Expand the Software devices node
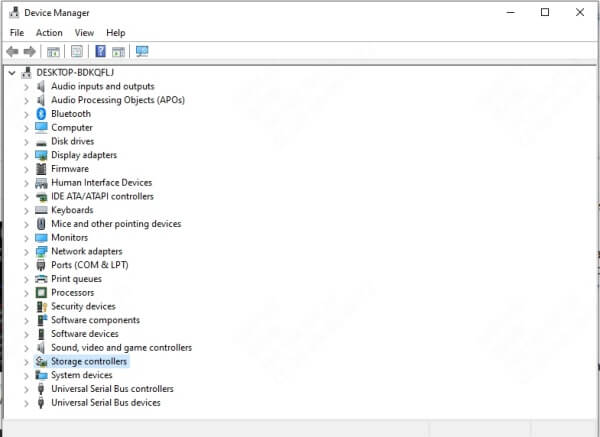This screenshot has width=600, height=437. point(26,334)
